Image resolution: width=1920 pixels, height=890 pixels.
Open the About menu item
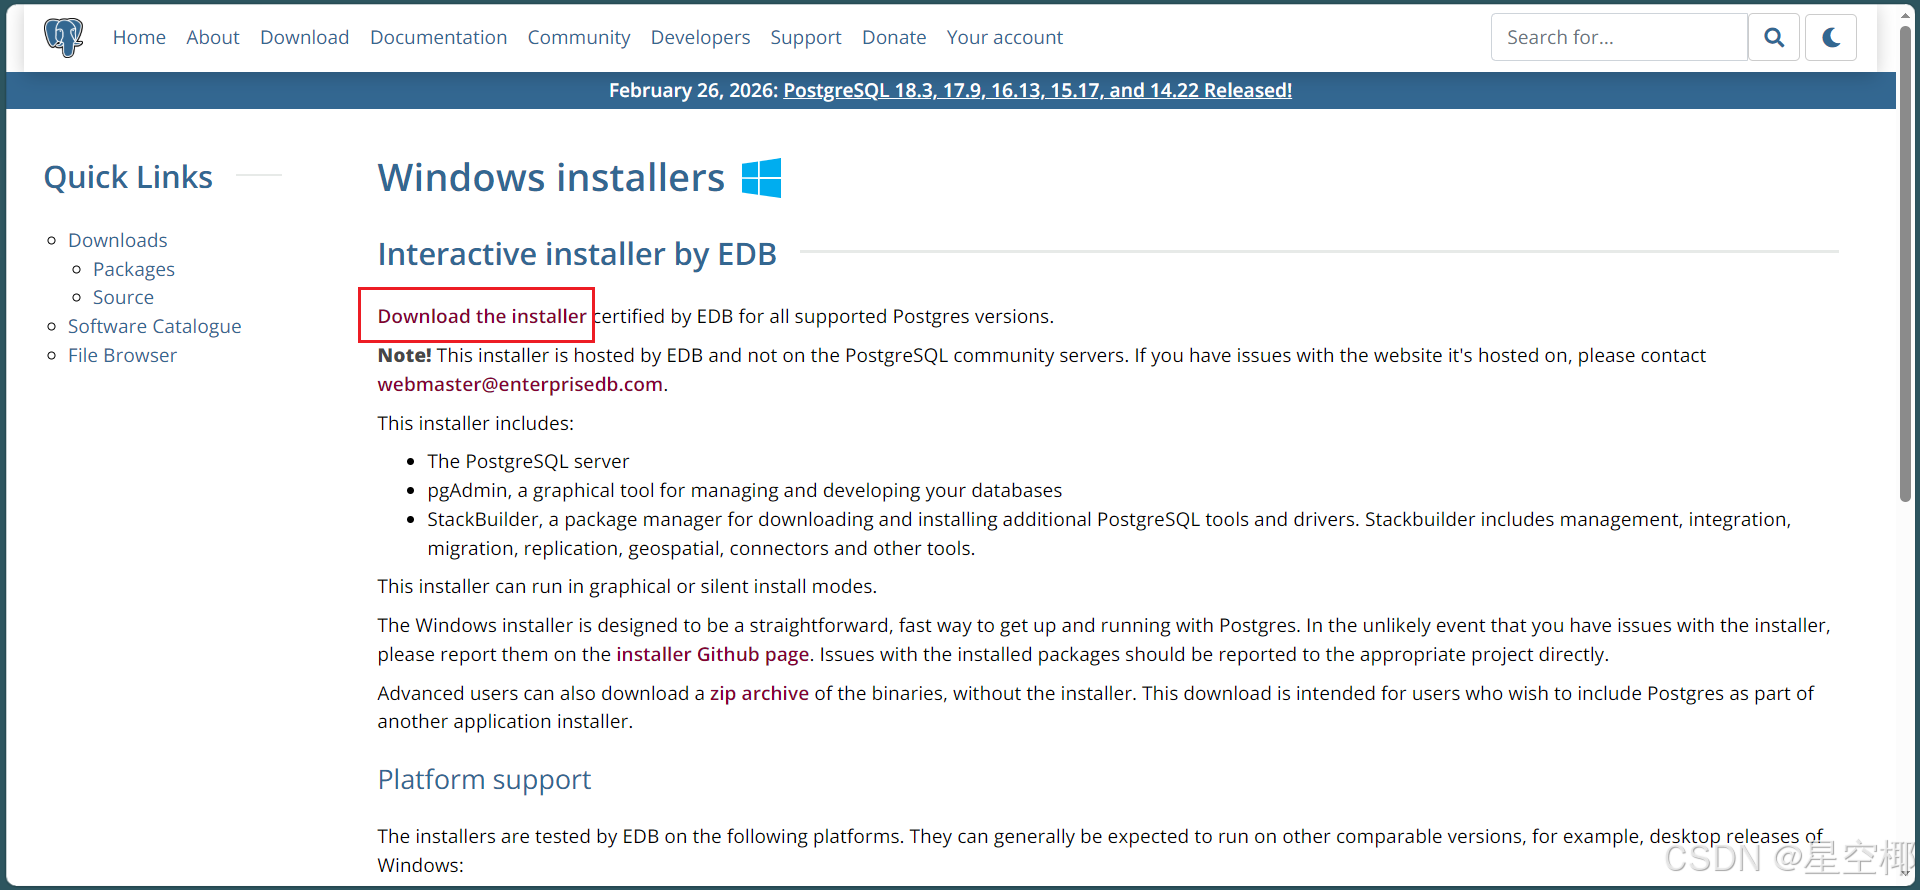[x=213, y=37]
